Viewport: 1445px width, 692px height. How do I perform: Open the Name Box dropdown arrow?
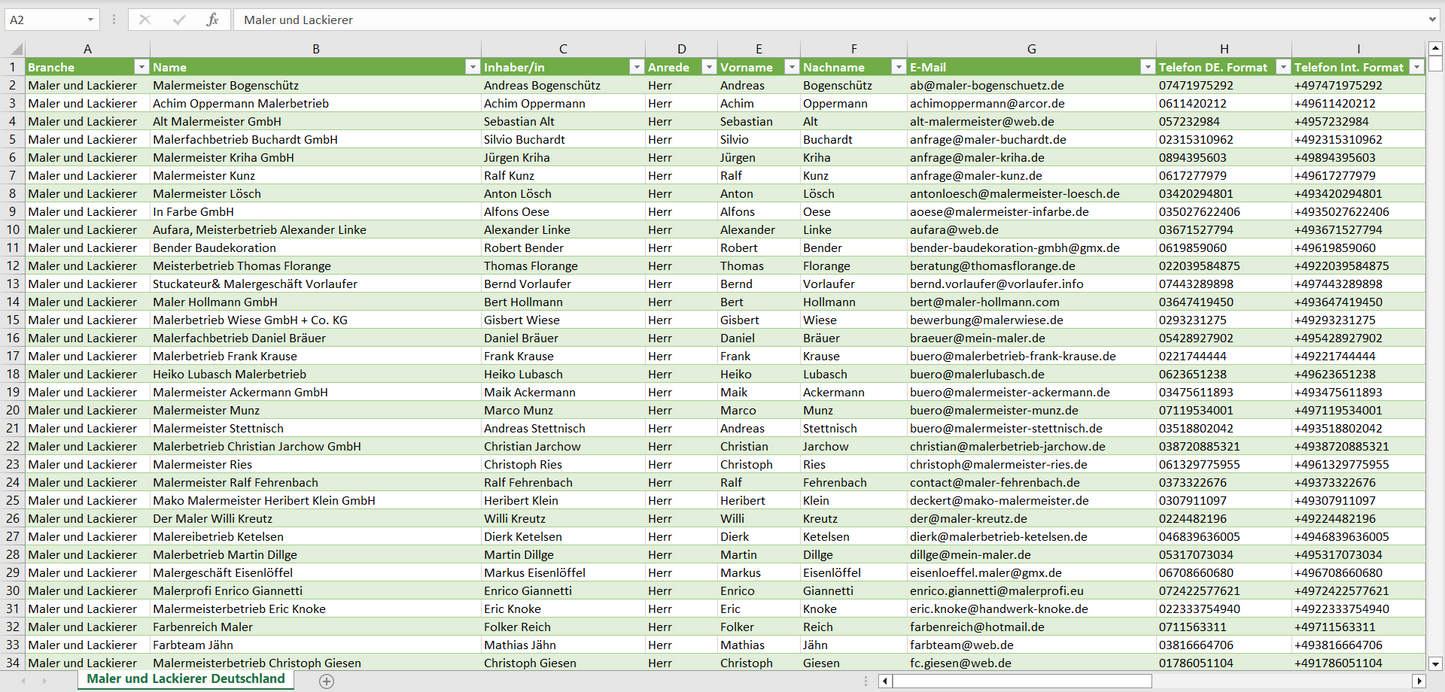click(x=90, y=20)
